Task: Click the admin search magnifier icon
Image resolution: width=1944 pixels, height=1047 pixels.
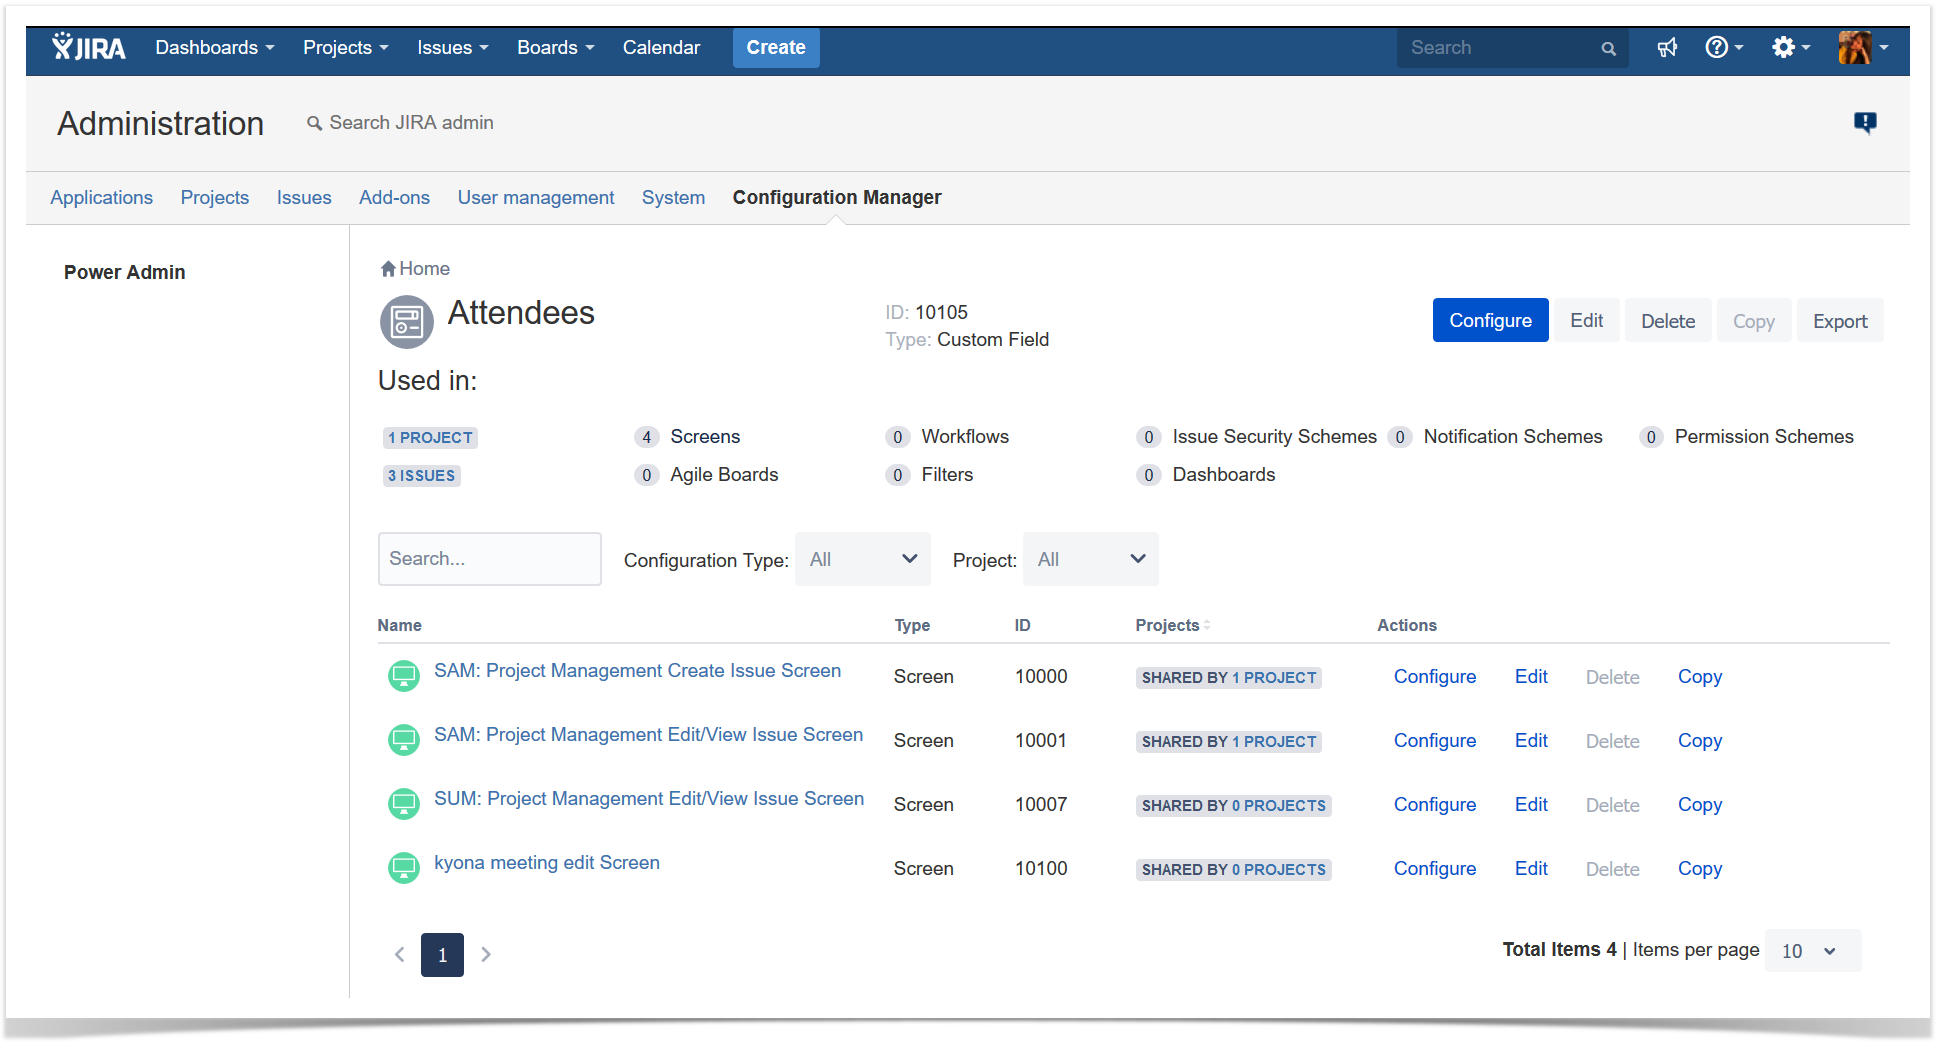Action: (x=314, y=123)
